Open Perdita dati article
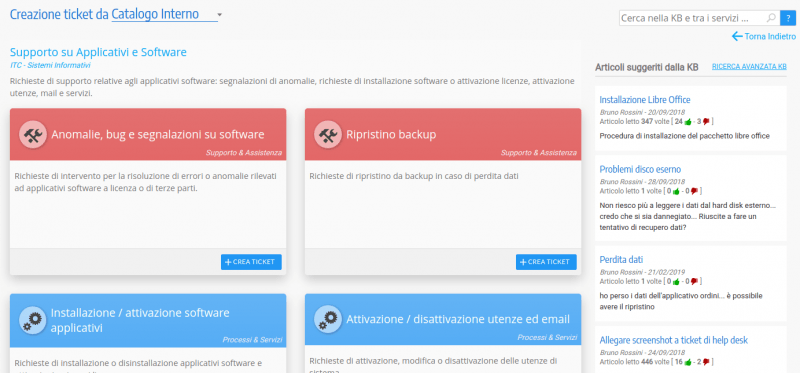This screenshot has height=373, width=800. [621, 259]
